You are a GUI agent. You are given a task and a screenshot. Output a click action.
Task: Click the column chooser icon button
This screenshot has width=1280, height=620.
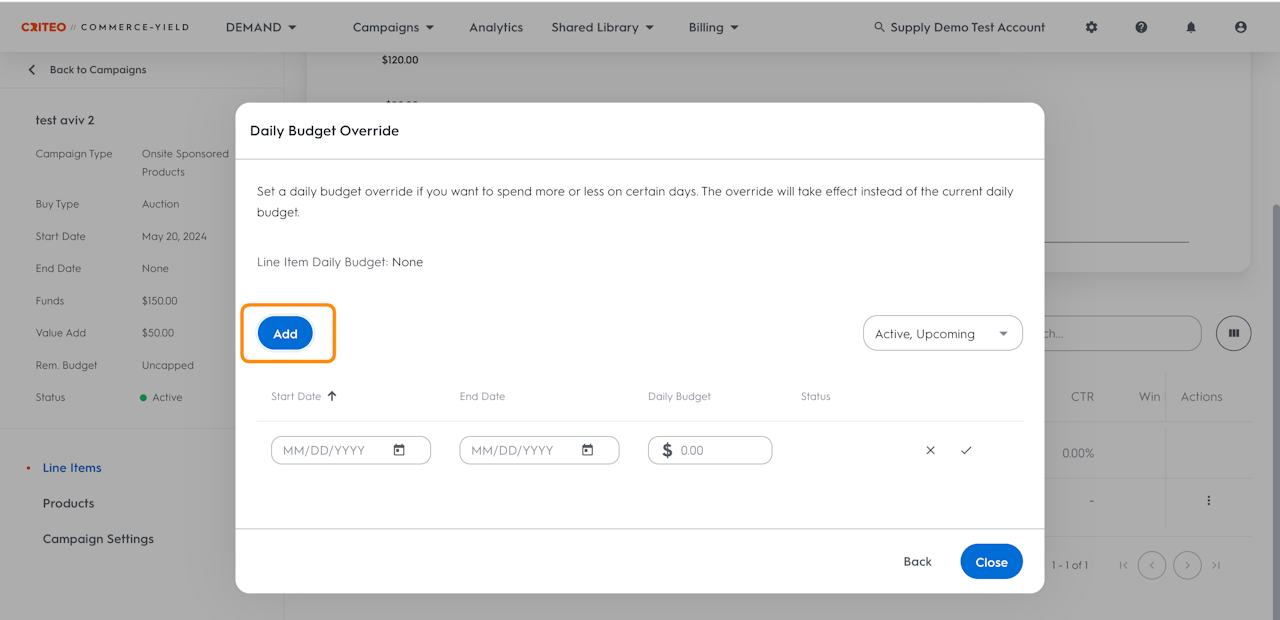[x=1234, y=334]
